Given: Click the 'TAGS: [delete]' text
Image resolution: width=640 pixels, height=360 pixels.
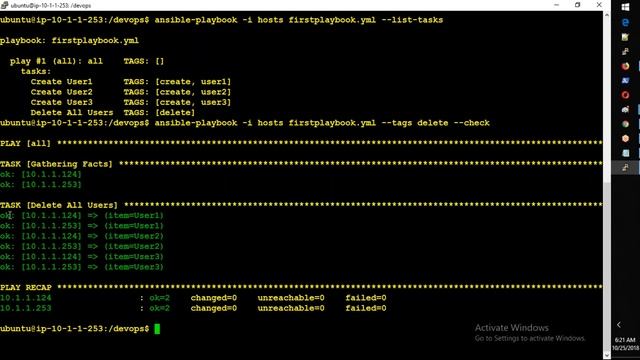Looking at the screenshot, I should 159,113.
